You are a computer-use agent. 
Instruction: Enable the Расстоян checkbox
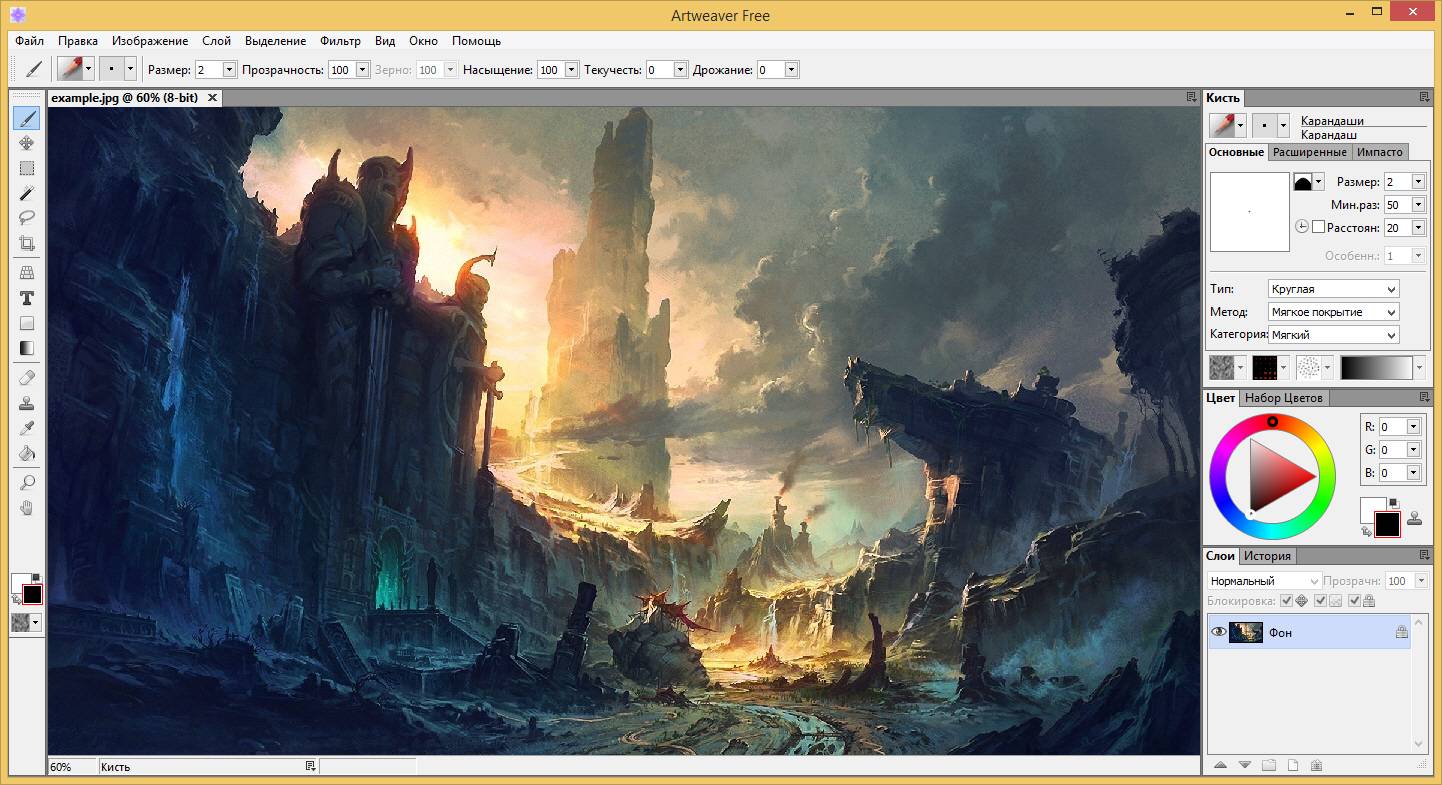pyautogui.click(x=1318, y=227)
